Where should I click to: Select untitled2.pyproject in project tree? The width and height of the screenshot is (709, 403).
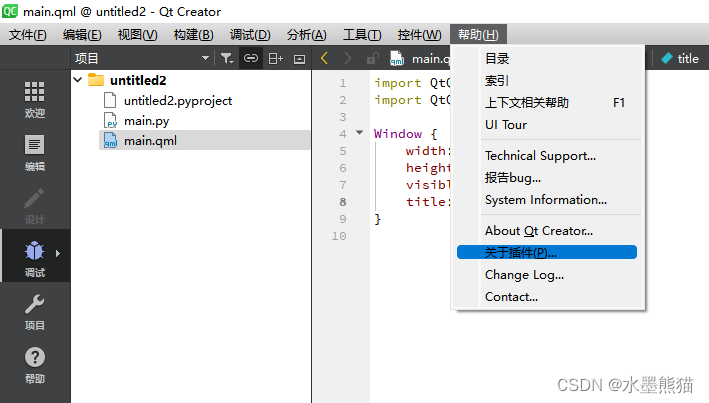coord(178,100)
